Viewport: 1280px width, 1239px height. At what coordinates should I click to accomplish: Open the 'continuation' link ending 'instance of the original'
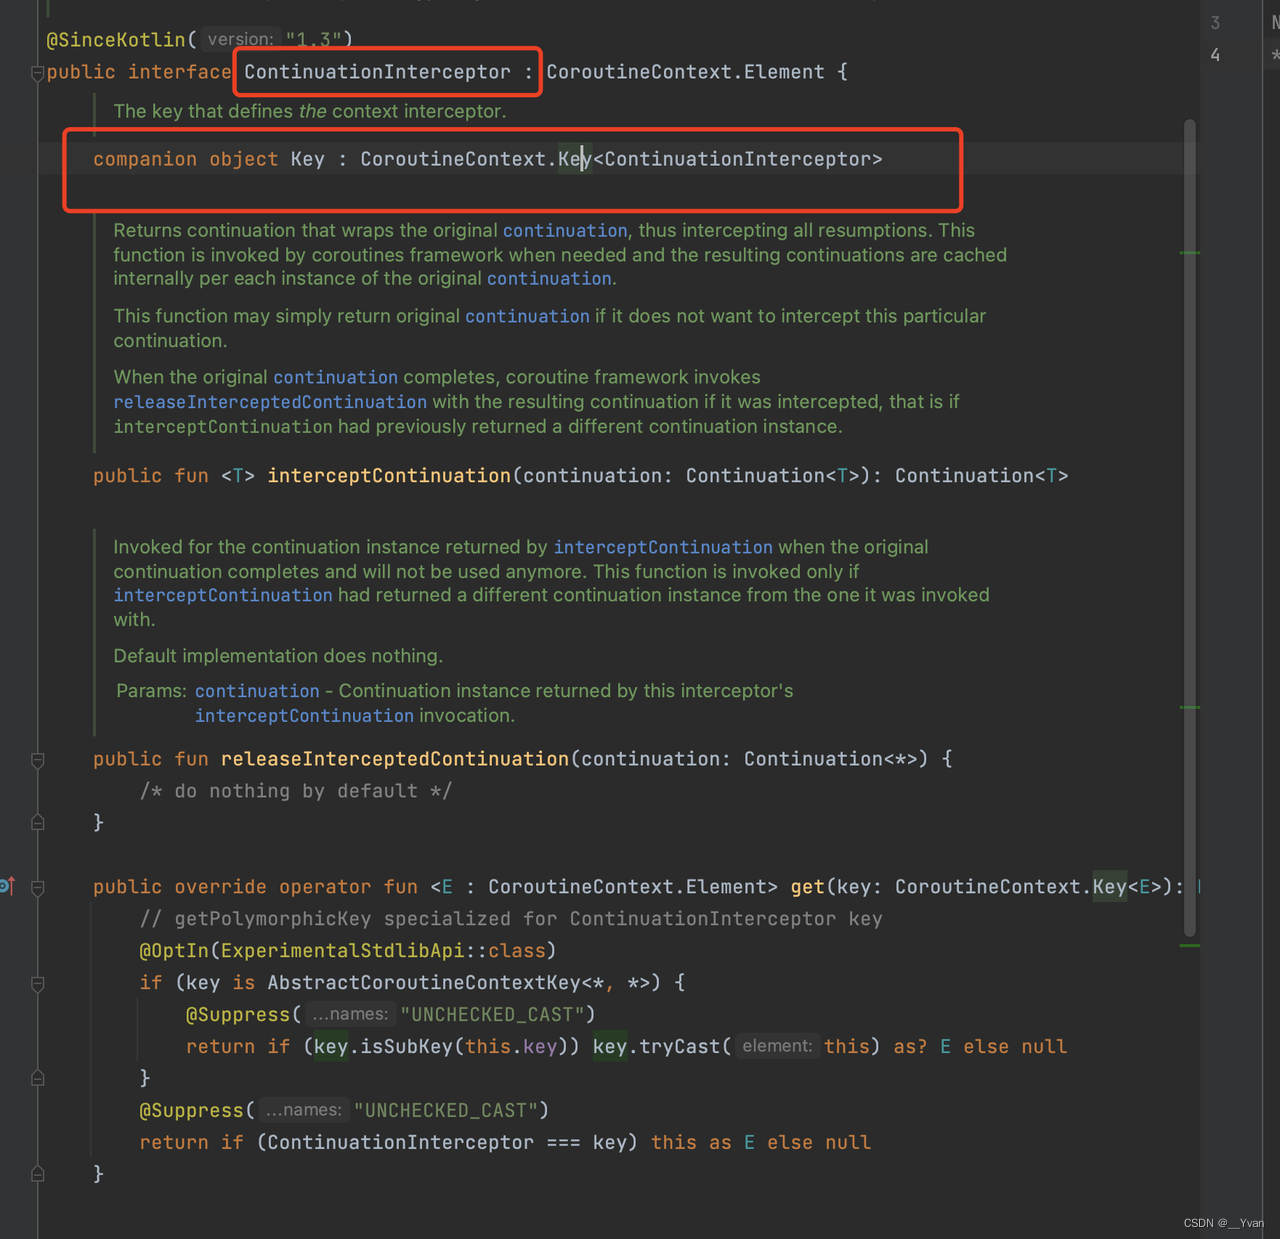[549, 279]
